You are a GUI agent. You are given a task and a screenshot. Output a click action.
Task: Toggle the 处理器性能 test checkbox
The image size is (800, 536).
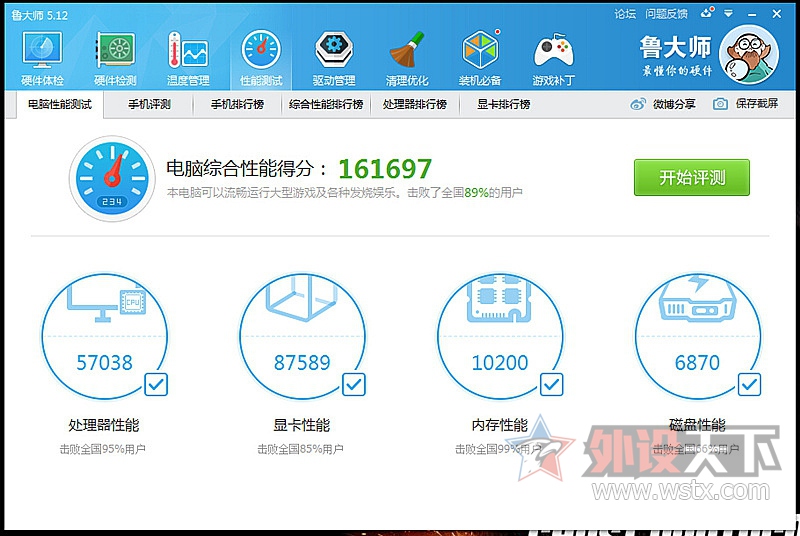(156, 385)
